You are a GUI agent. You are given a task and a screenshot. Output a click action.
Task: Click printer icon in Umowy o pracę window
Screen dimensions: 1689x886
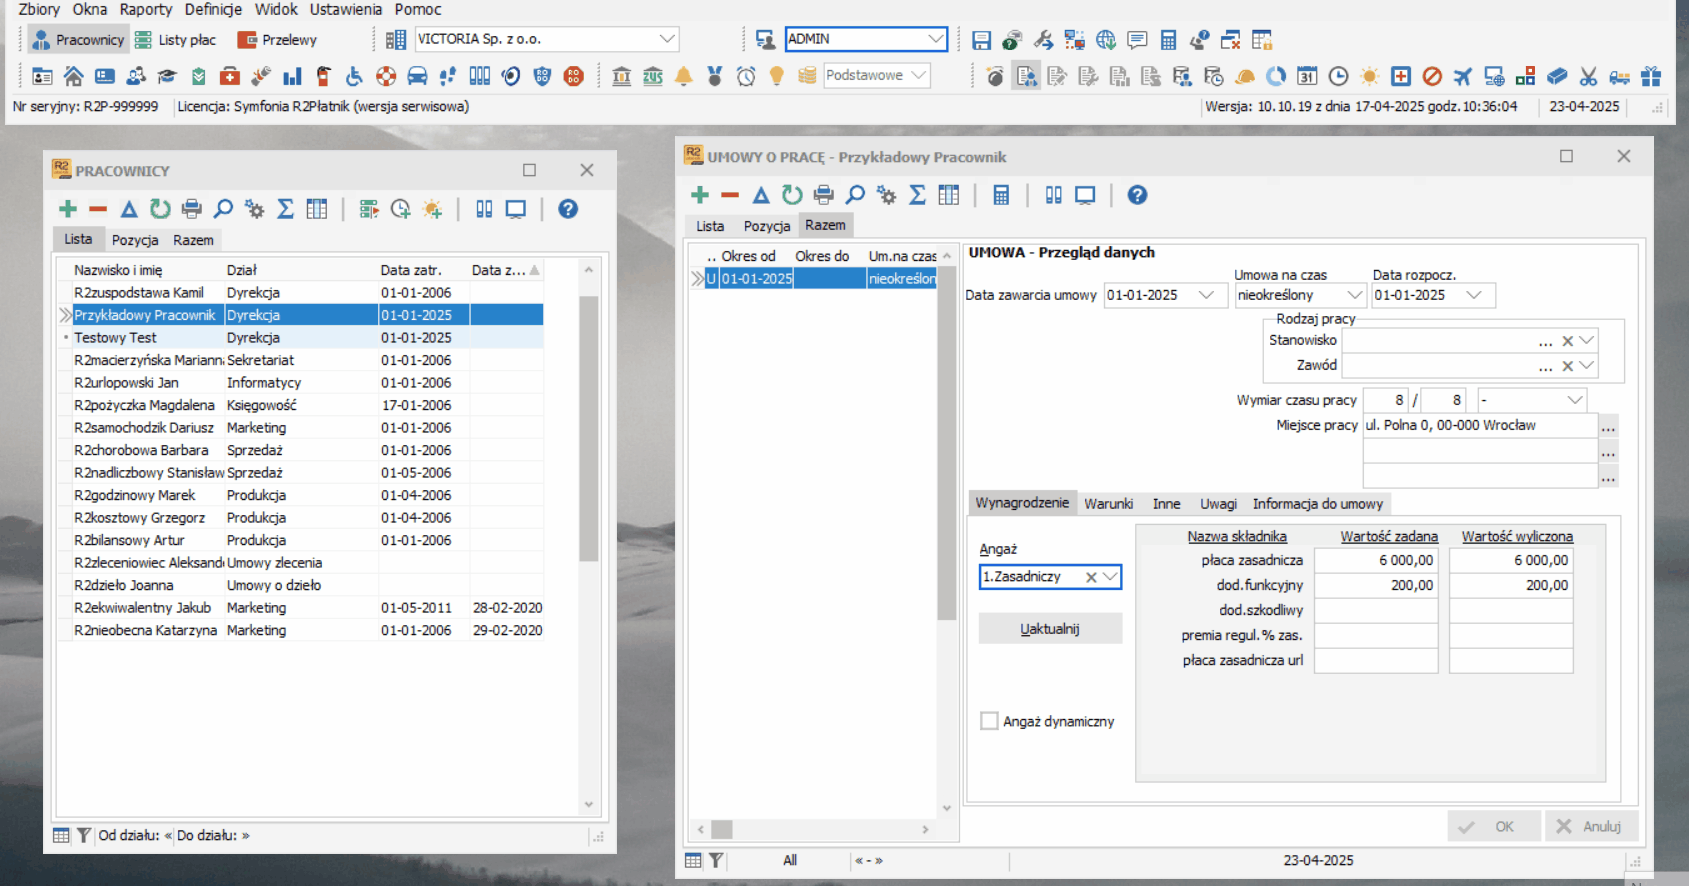(823, 195)
